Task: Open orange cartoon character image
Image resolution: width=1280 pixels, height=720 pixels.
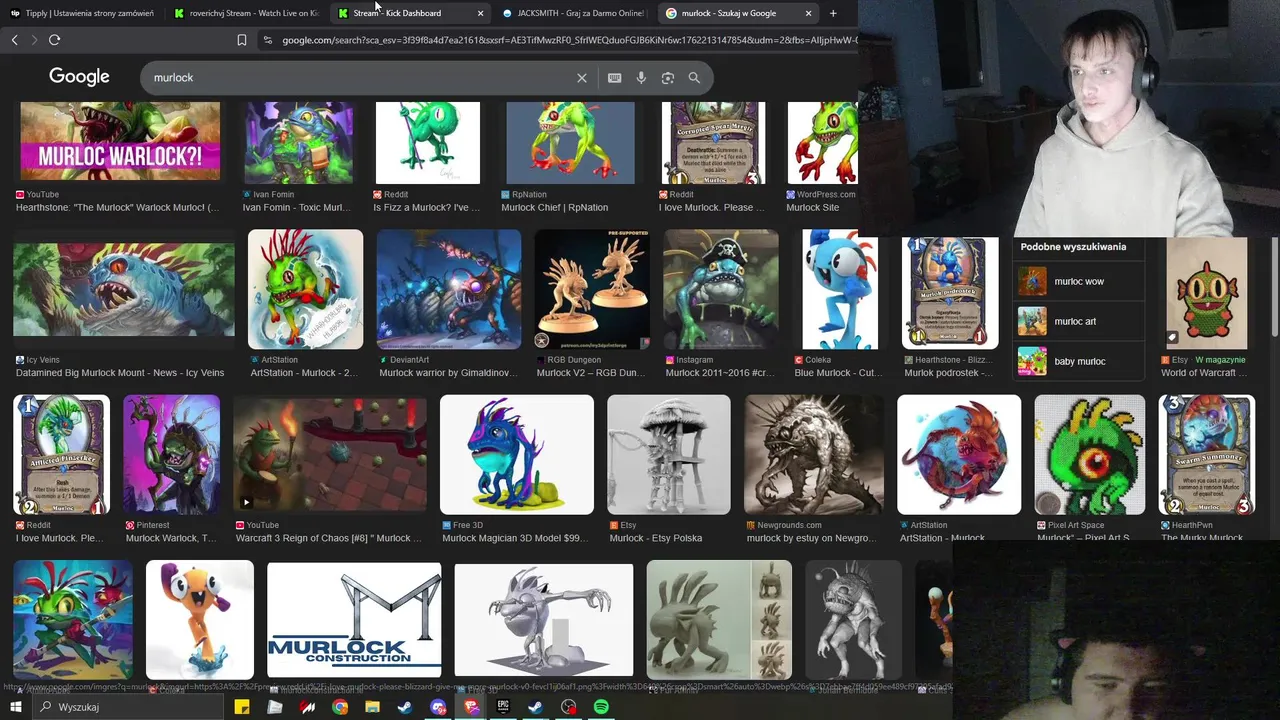Action: (200, 620)
